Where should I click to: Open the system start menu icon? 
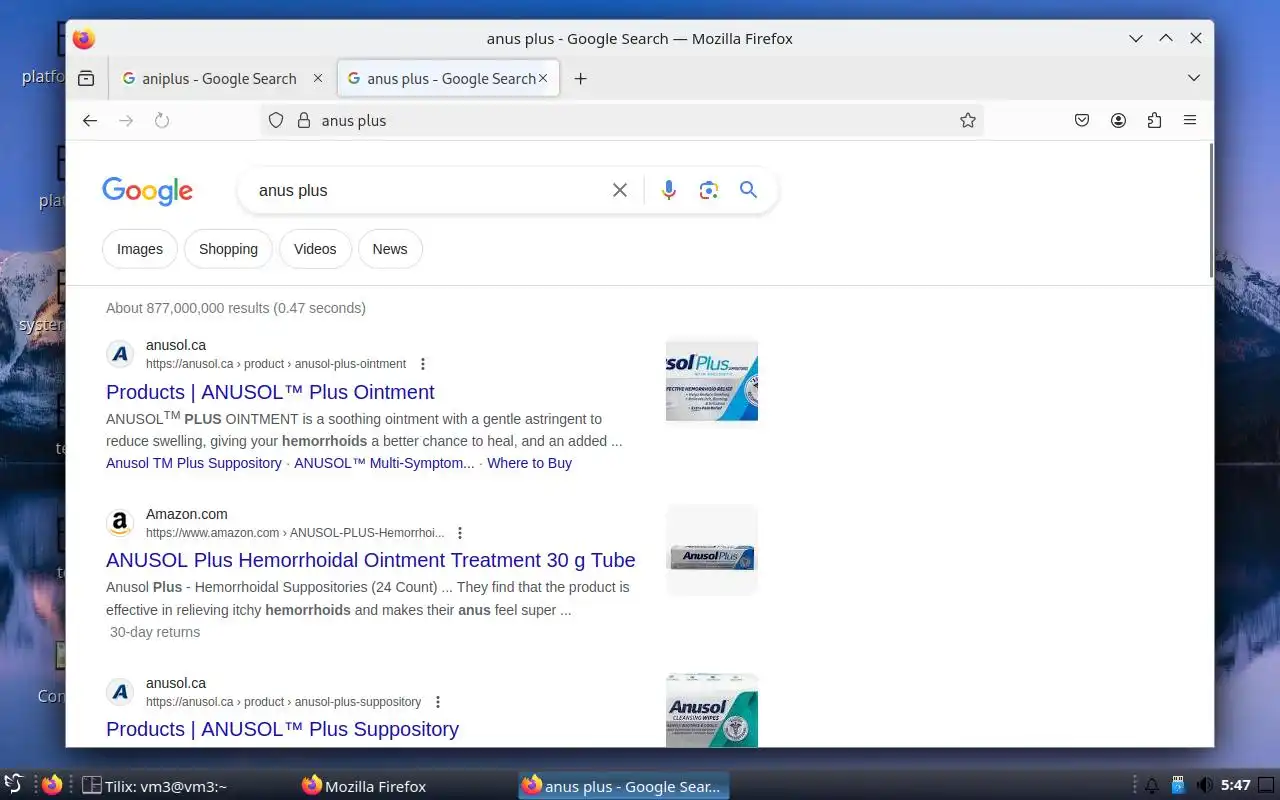click(x=13, y=785)
